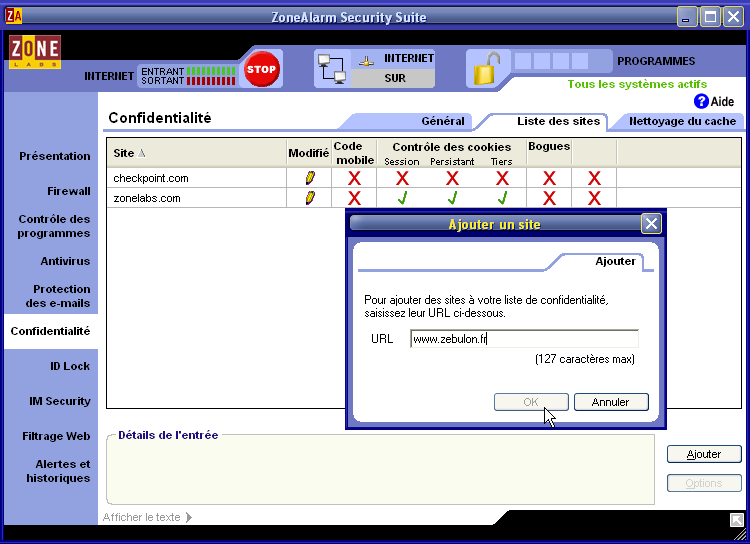
Task: Click the Internet lock padlock icon
Action: tap(486, 69)
